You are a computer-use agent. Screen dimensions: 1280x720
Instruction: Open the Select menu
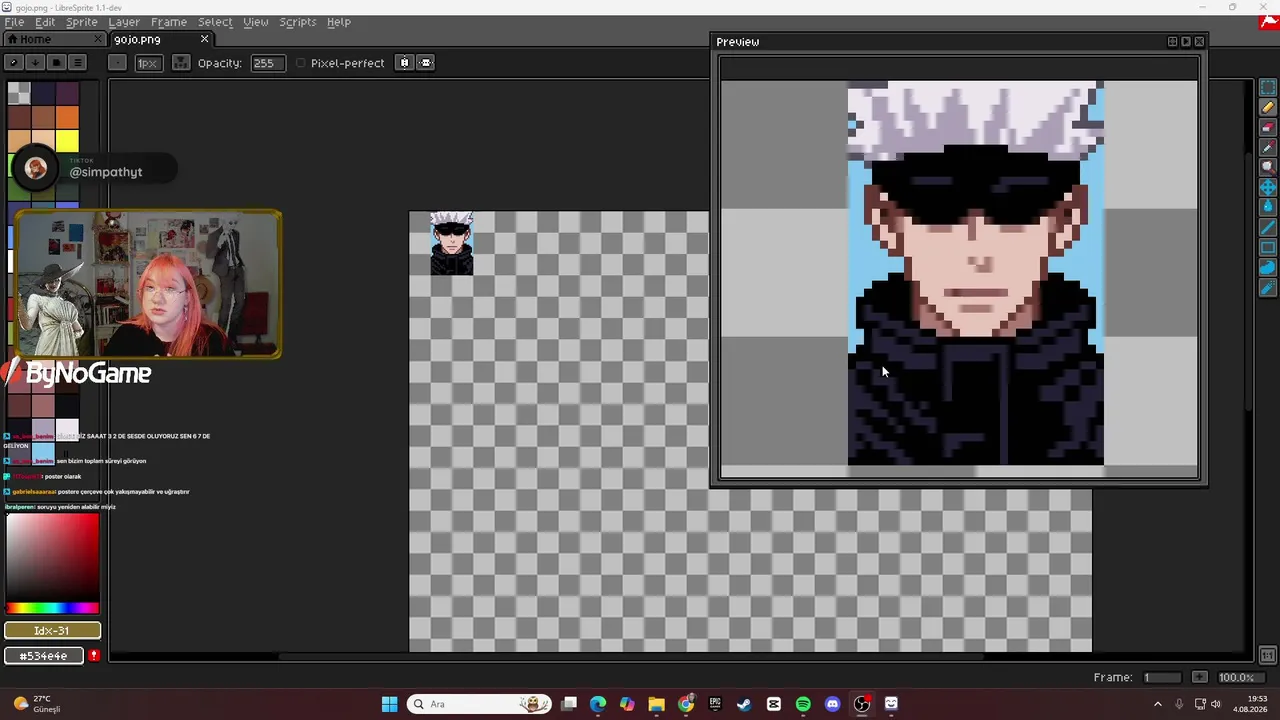point(215,22)
